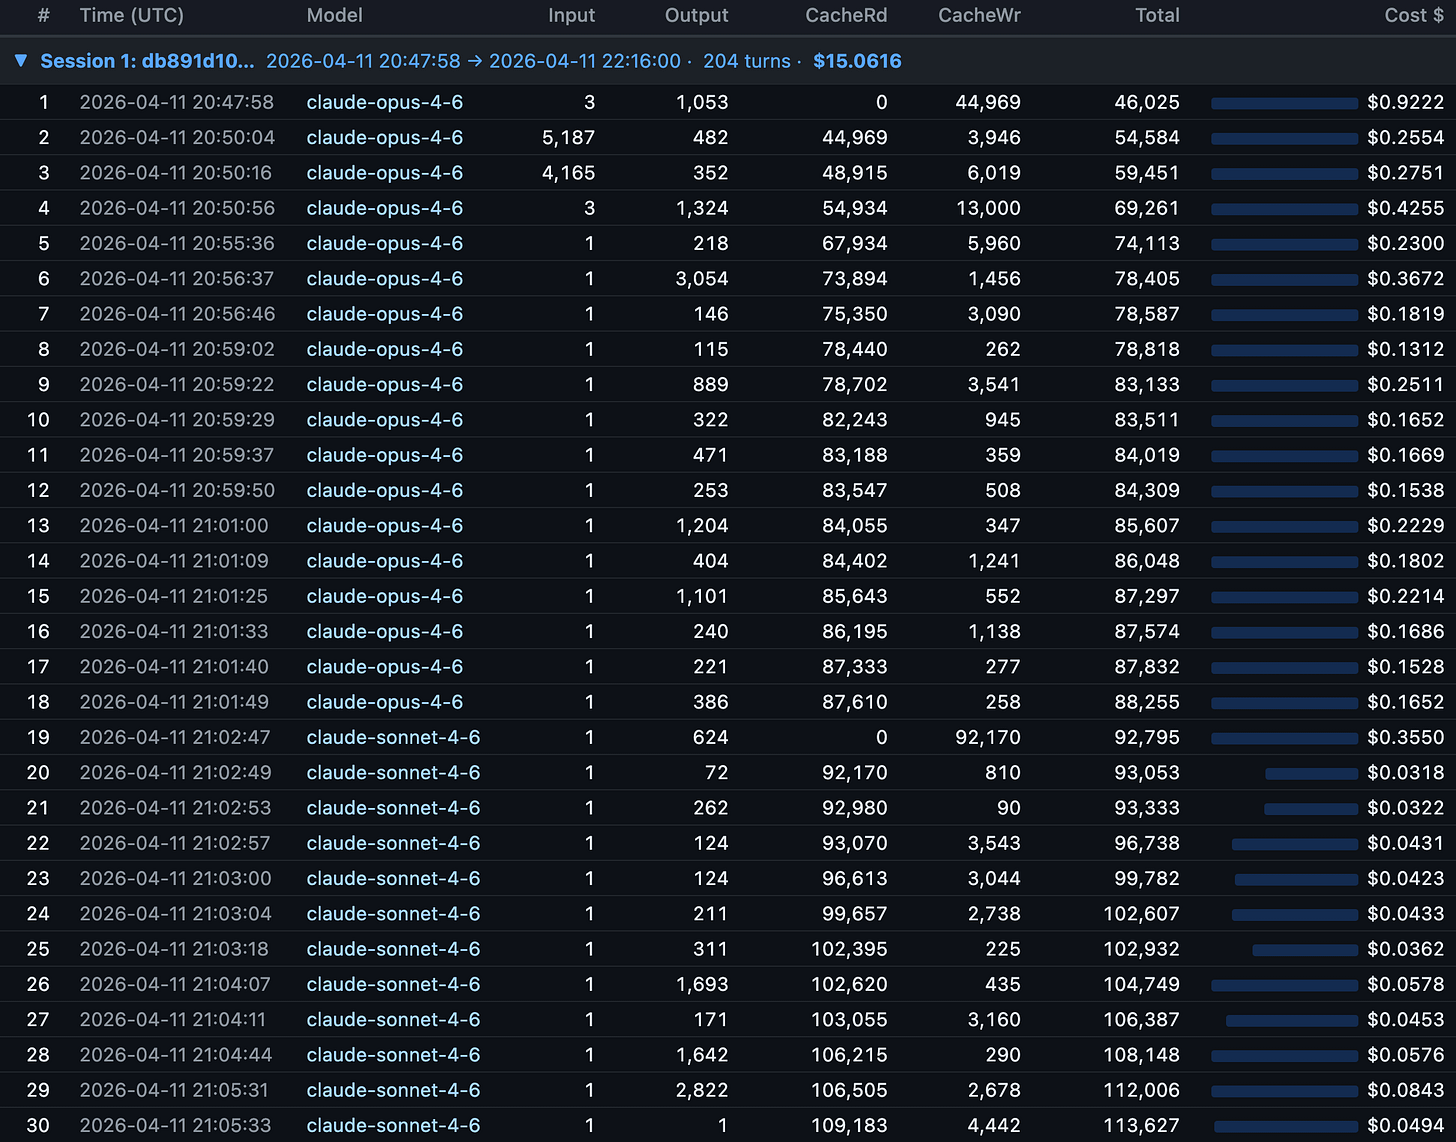The width and height of the screenshot is (1456, 1142).
Task: Sort by the Input column header
Action: (x=571, y=15)
